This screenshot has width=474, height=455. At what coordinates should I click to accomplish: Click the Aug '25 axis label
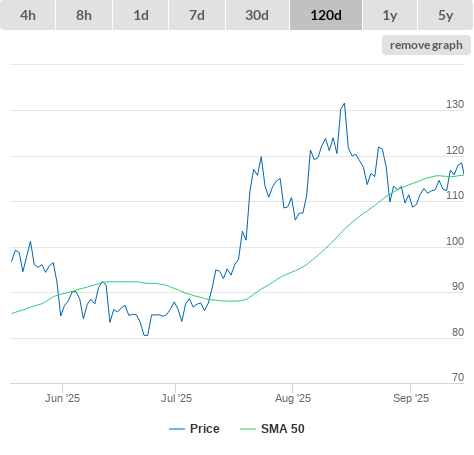[293, 398]
